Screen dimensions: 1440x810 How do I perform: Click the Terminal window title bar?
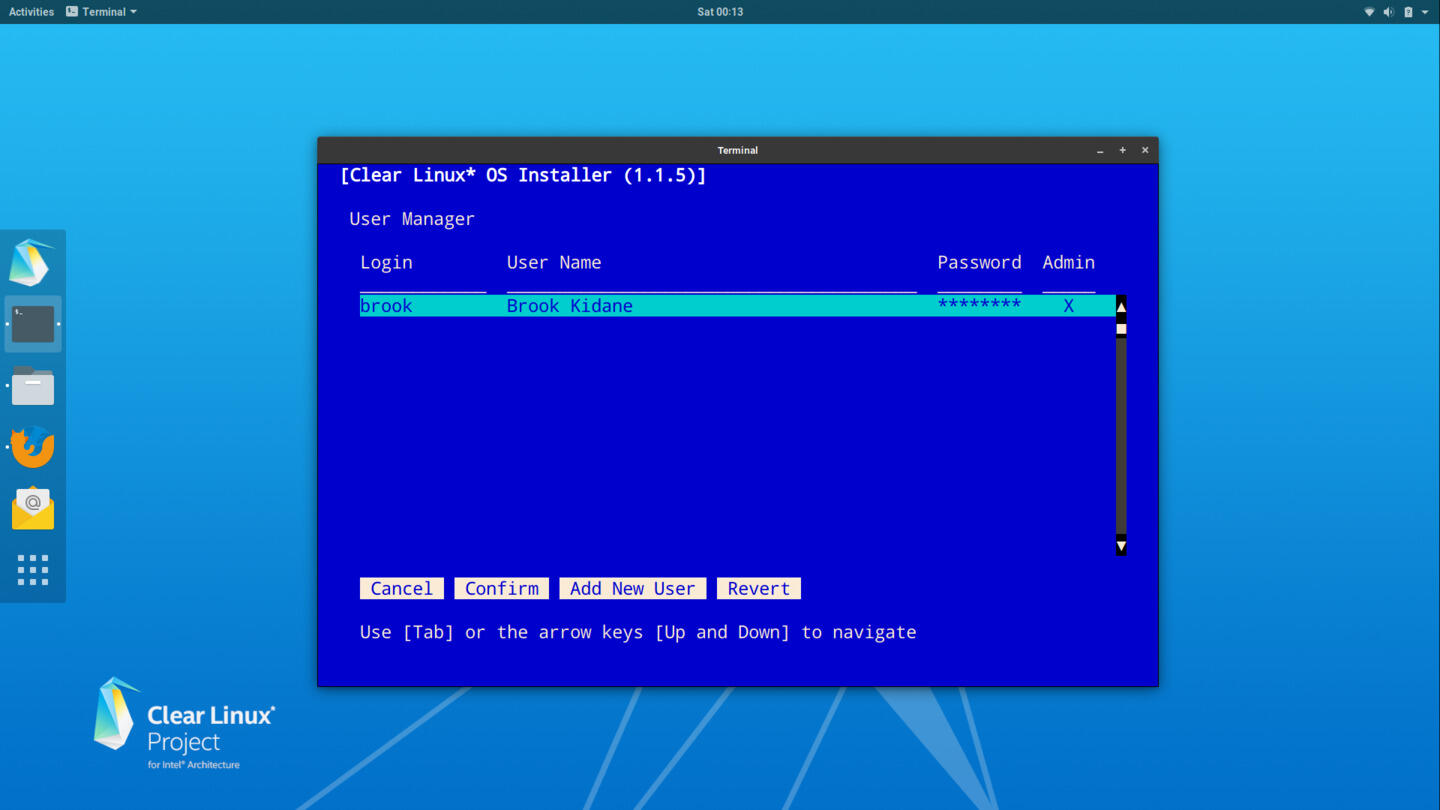point(737,150)
